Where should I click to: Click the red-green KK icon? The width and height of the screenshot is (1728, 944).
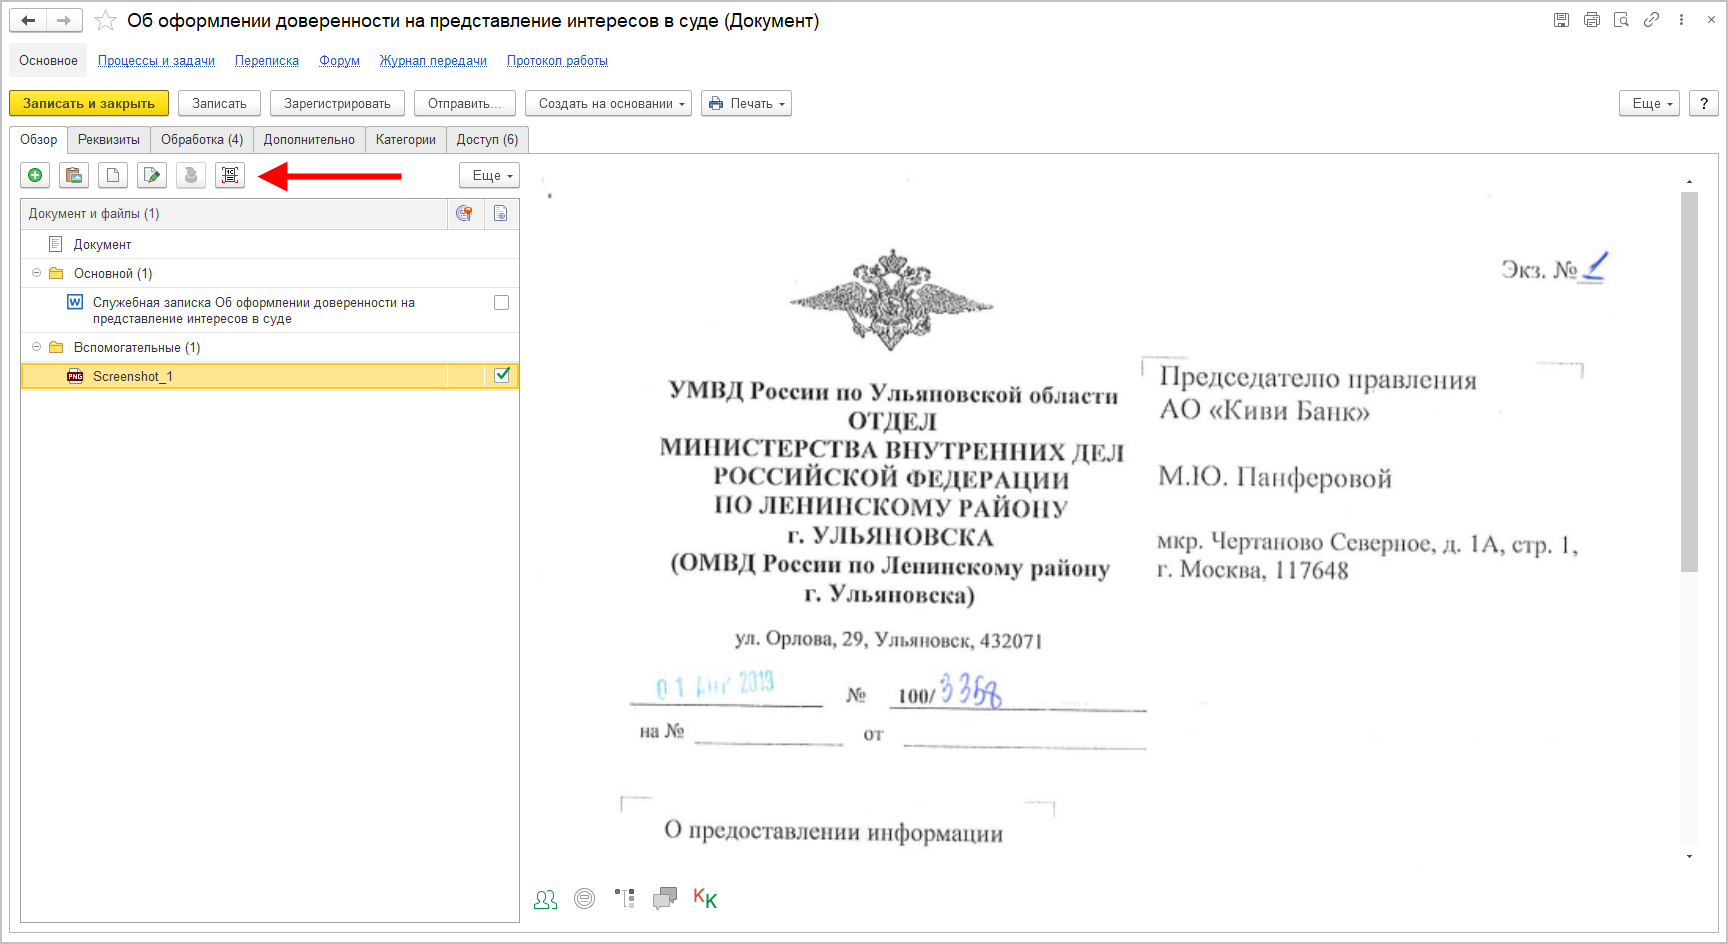coord(705,899)
